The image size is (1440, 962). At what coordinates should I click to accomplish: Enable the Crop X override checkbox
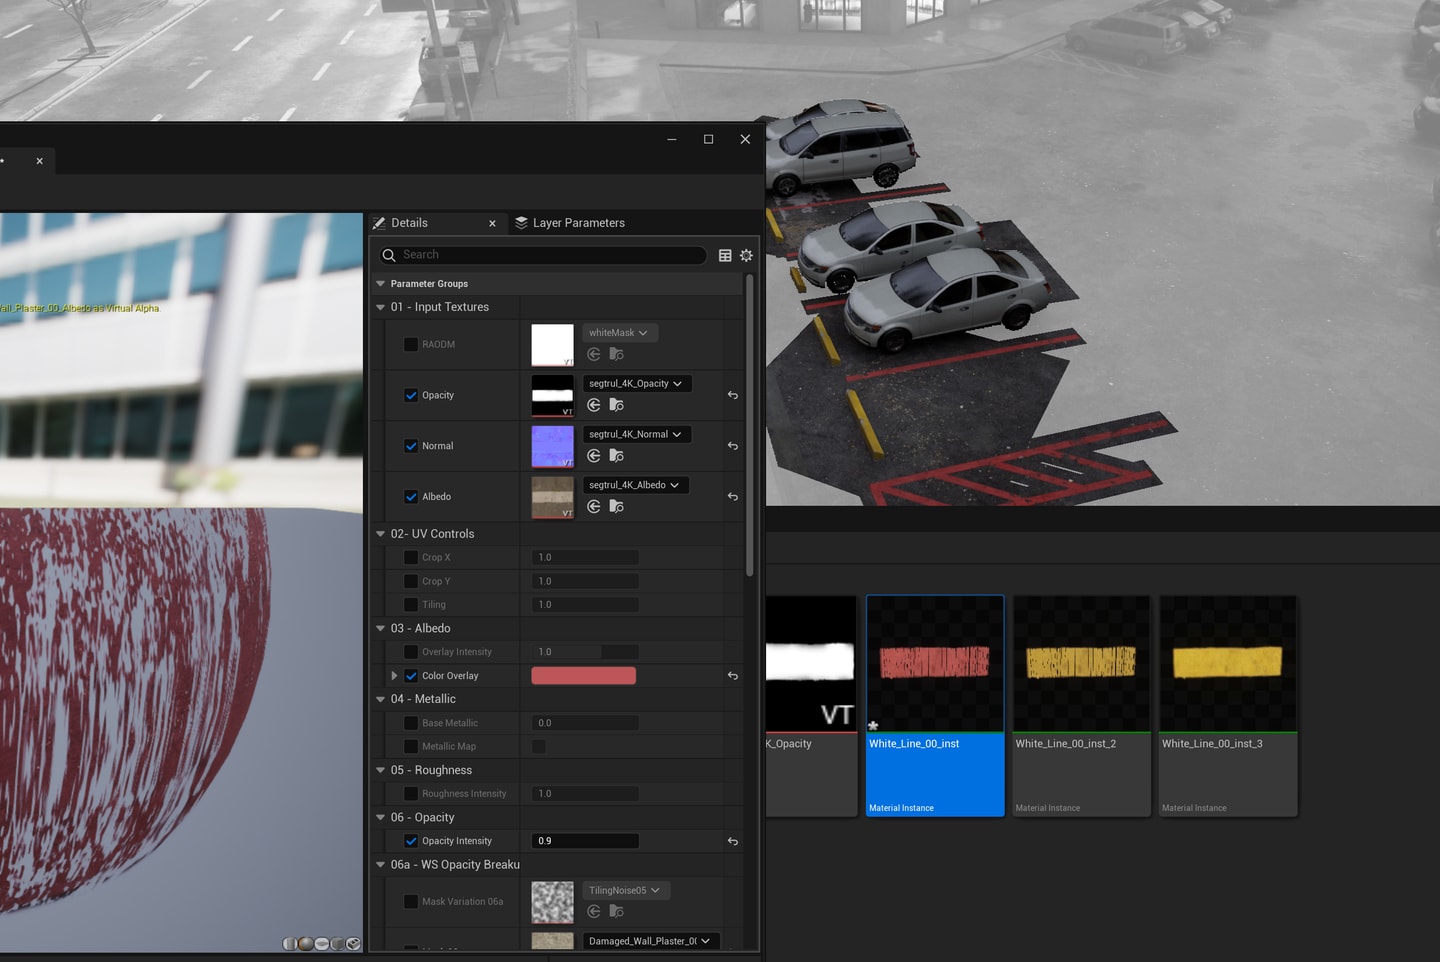tap(411, 557)
